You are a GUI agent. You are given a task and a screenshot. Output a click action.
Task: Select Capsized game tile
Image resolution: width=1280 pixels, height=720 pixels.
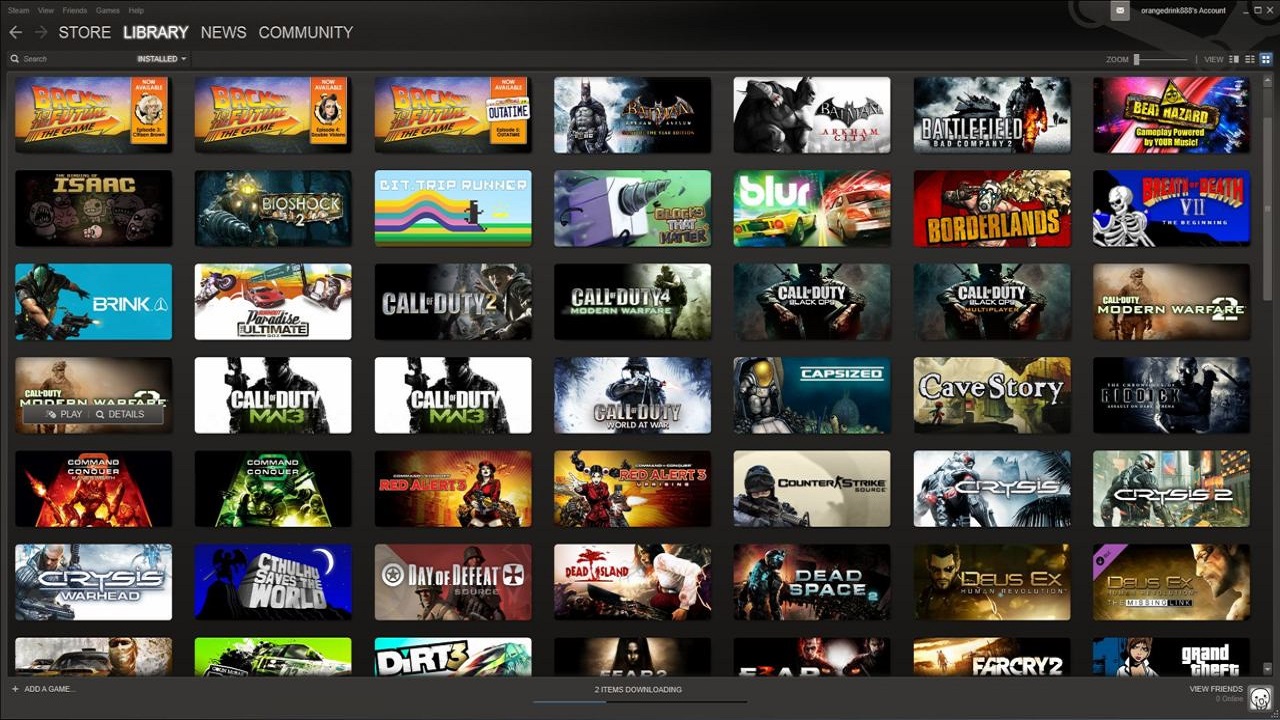click(x=812, y=395)
